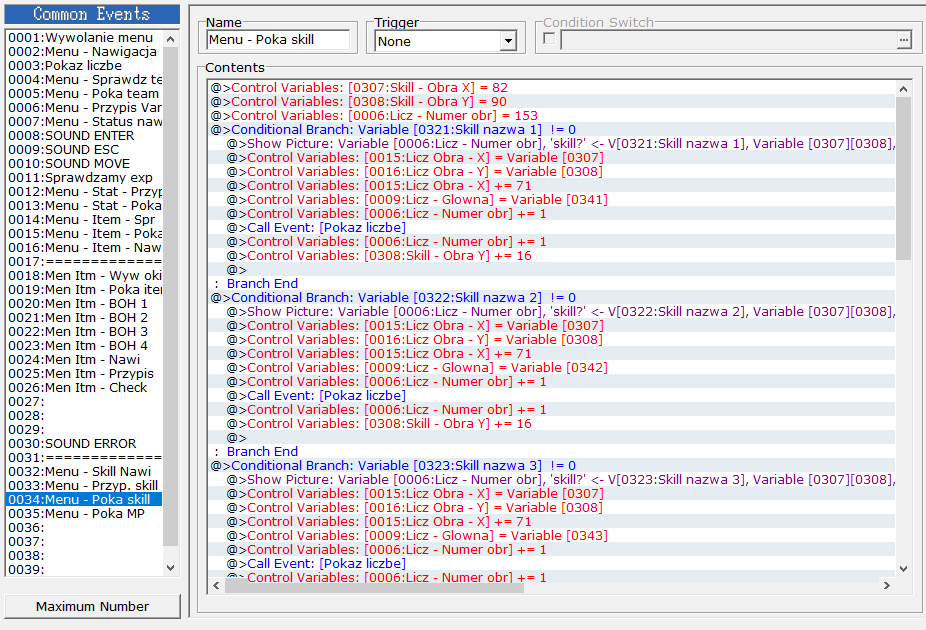Select highlighted event 0034:Menu - Poka skill
The image size is (926, 630).
[84, 500]
